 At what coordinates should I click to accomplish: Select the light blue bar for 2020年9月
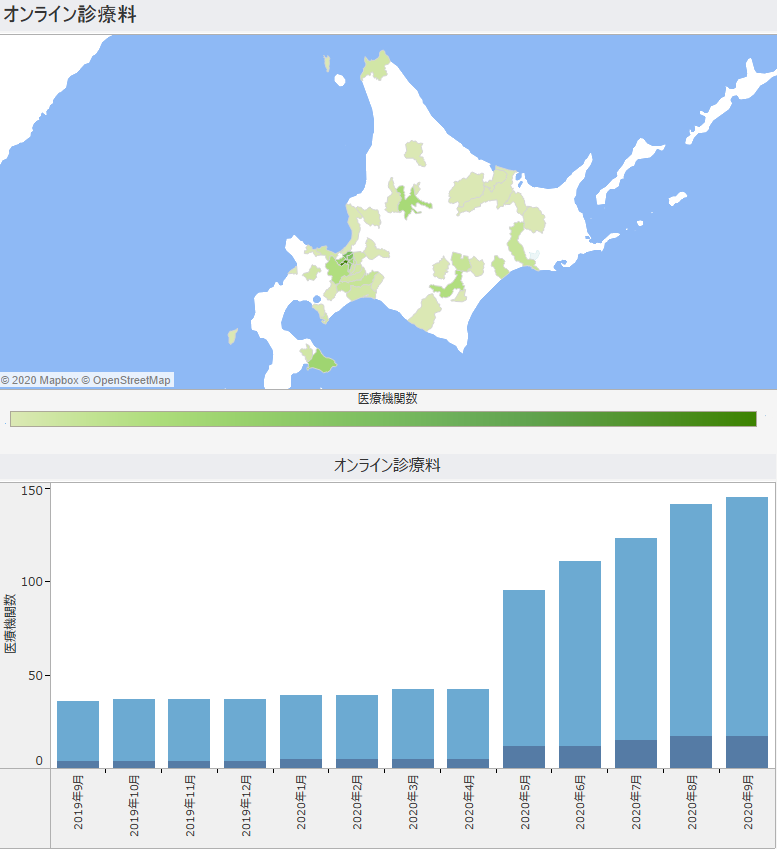pyautogui.click(x=746, y=615)
